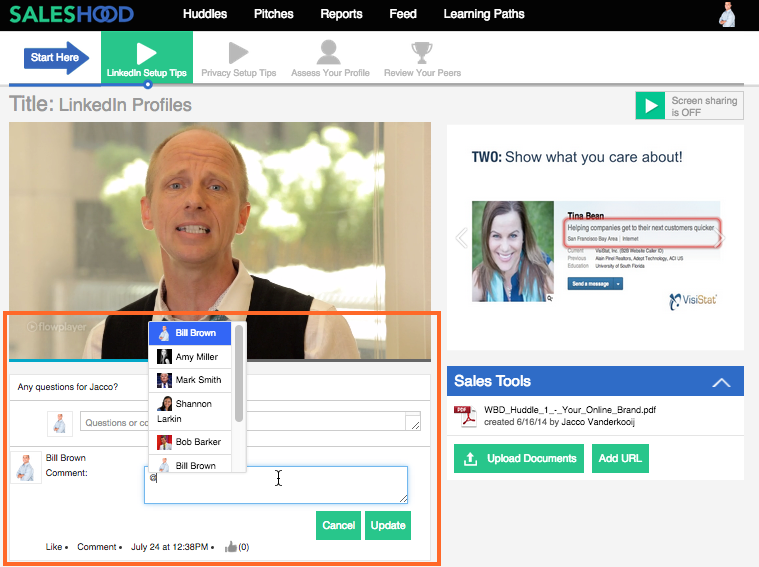Open the Huddles menu

coord(205,14)
